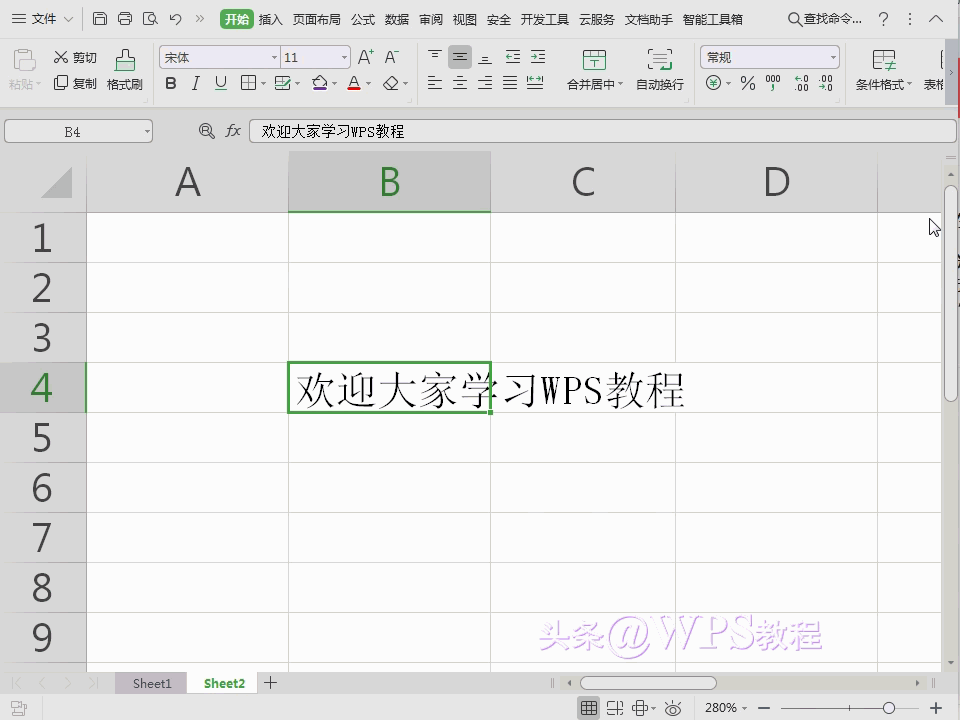Decrease font size with A- icon
960x720 pixels.
point(392,58)
